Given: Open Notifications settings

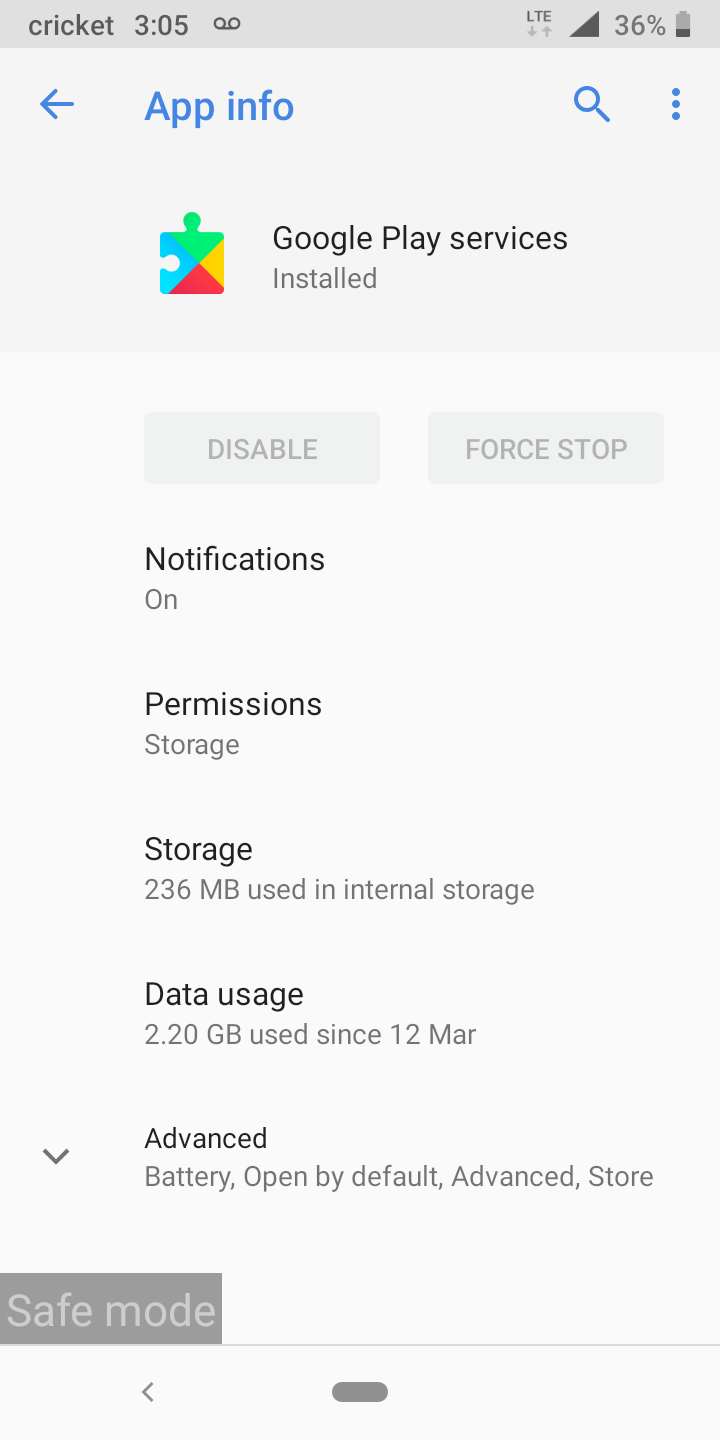Looking at the screenshot, I should coord(235,577).
